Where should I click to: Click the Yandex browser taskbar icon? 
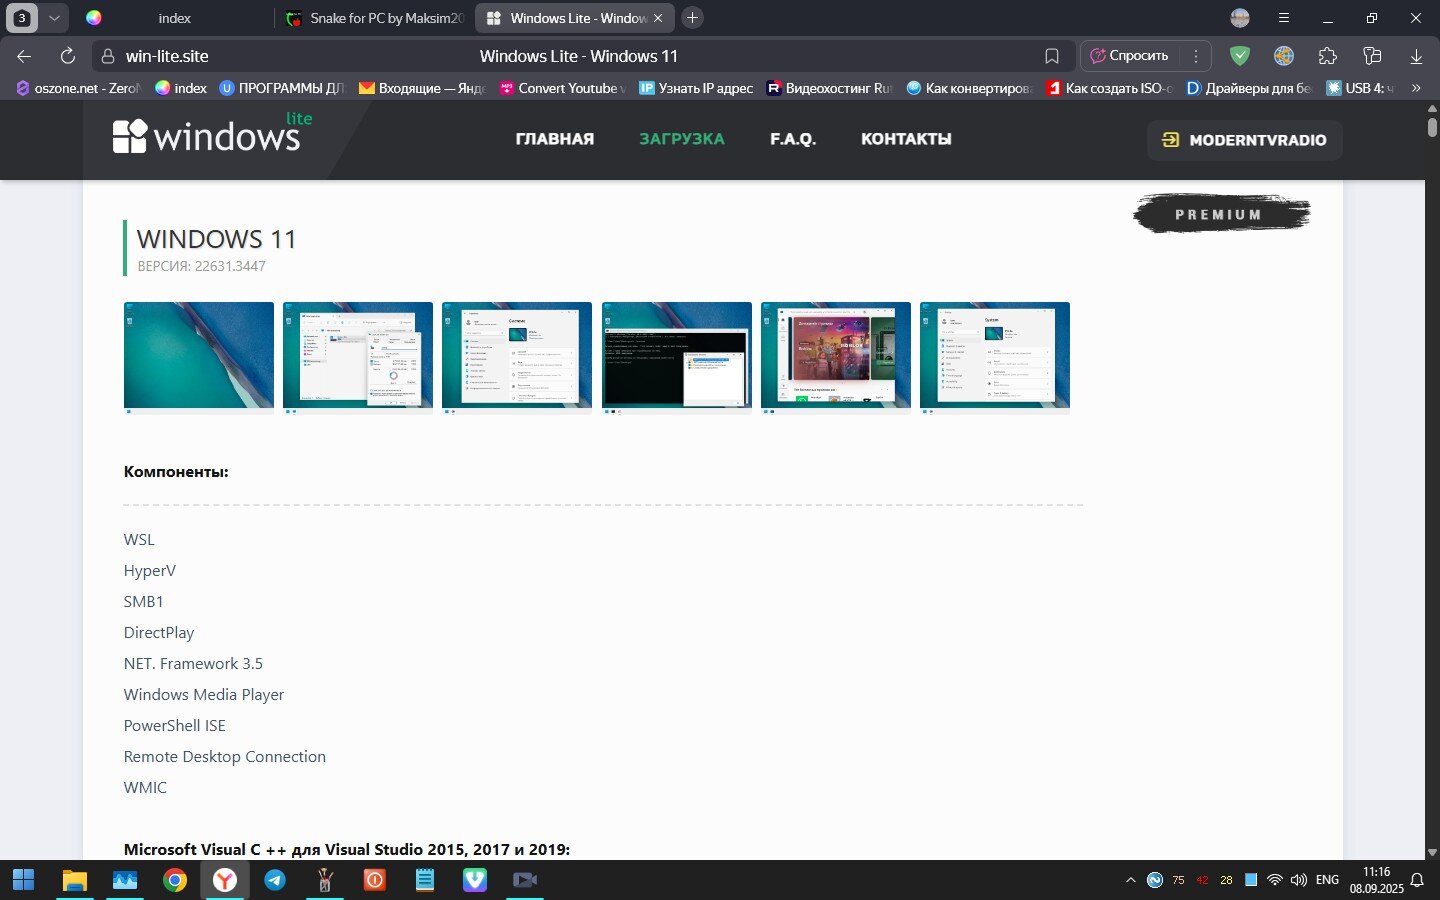click(x=225, y=880)
